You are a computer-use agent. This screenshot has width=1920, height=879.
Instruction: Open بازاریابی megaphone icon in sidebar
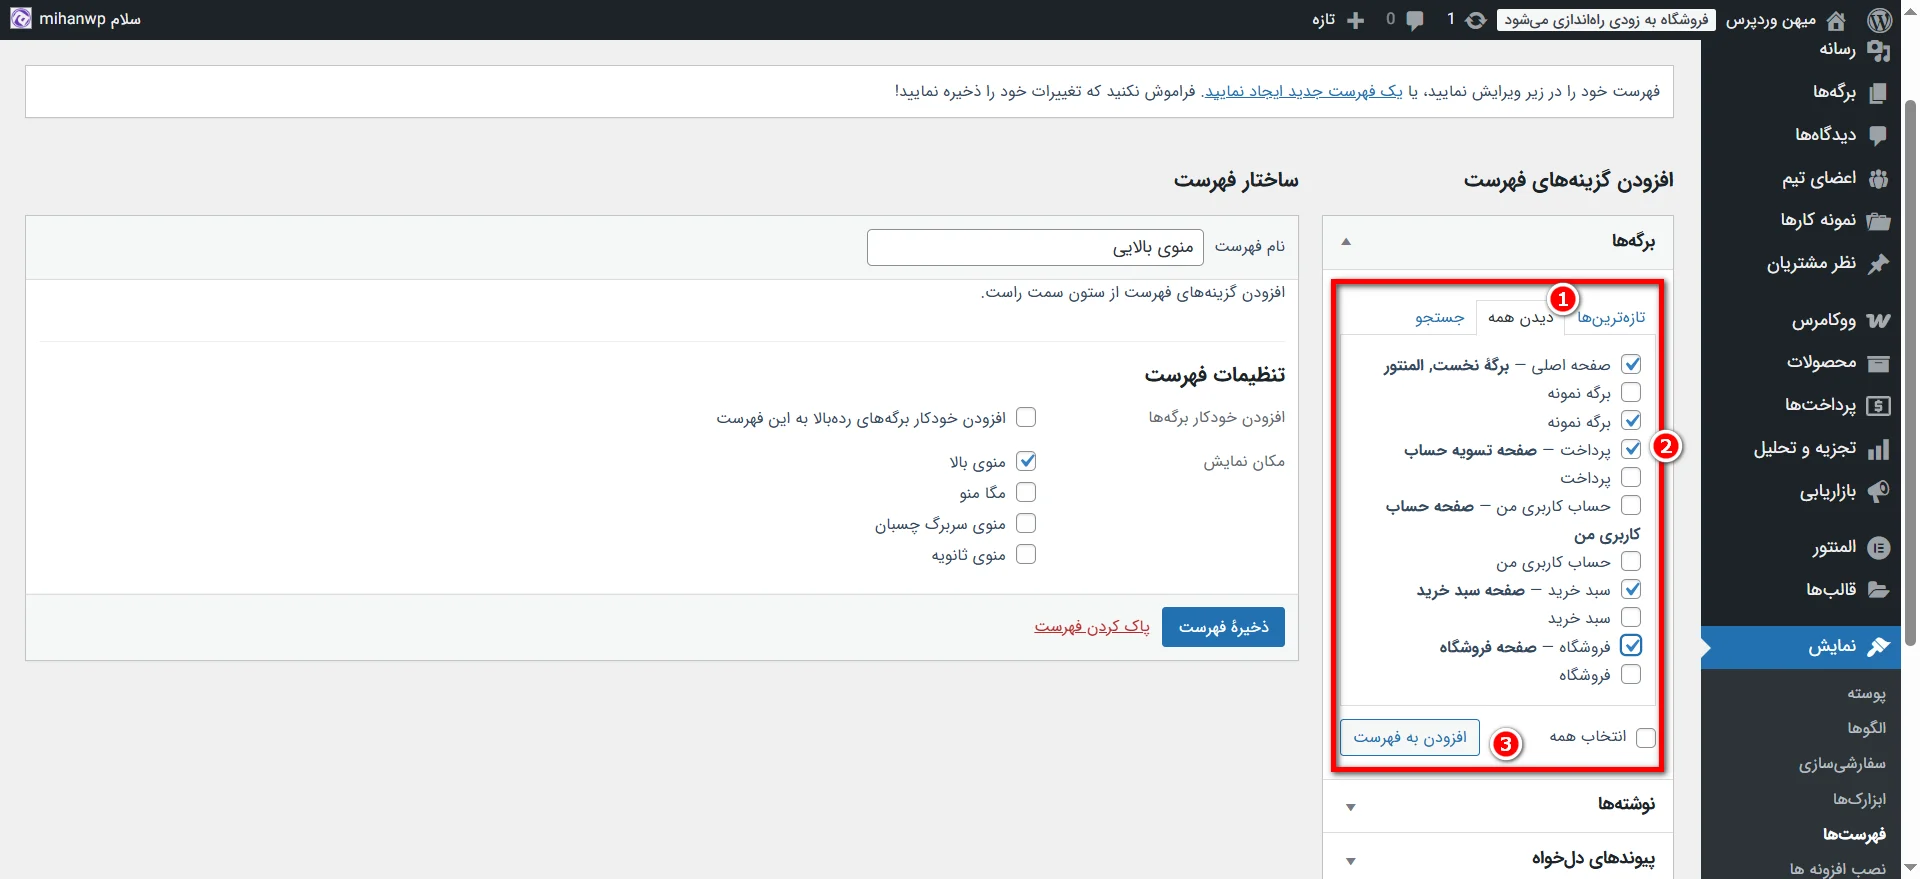[1879, 491]
